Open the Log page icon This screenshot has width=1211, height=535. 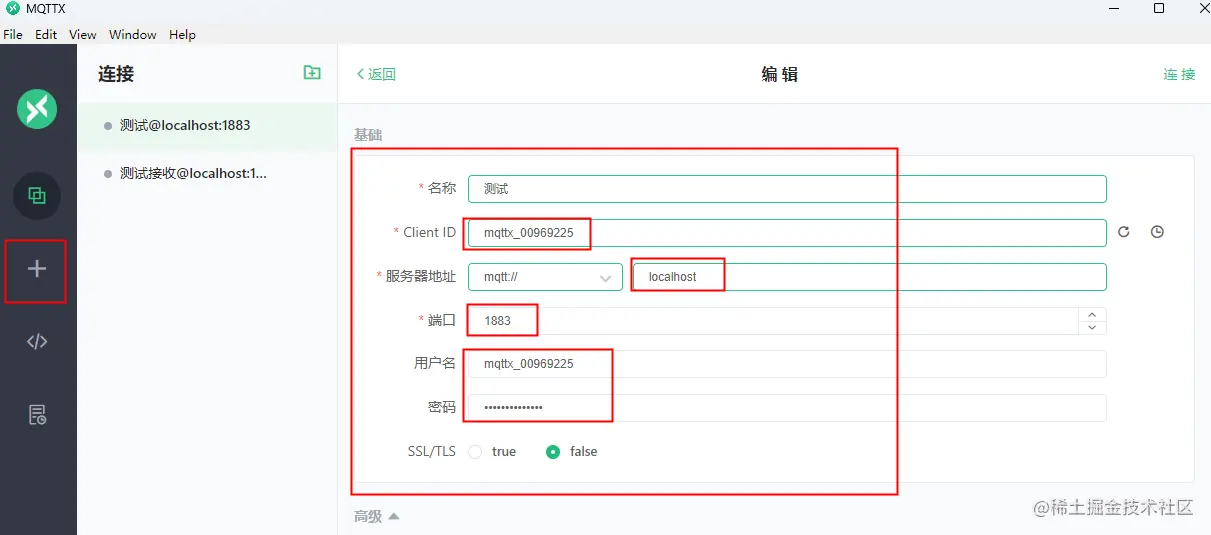(x=37, y=414)
